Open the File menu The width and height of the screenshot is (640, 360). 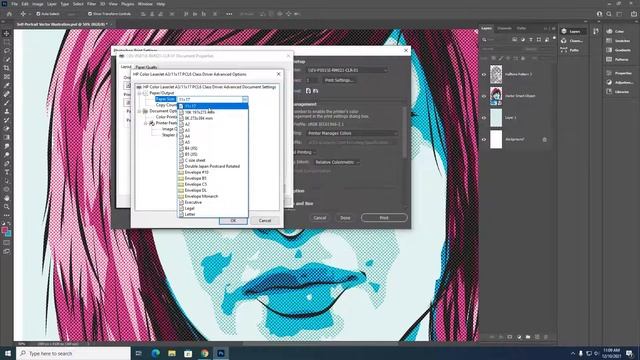point(14,4)
